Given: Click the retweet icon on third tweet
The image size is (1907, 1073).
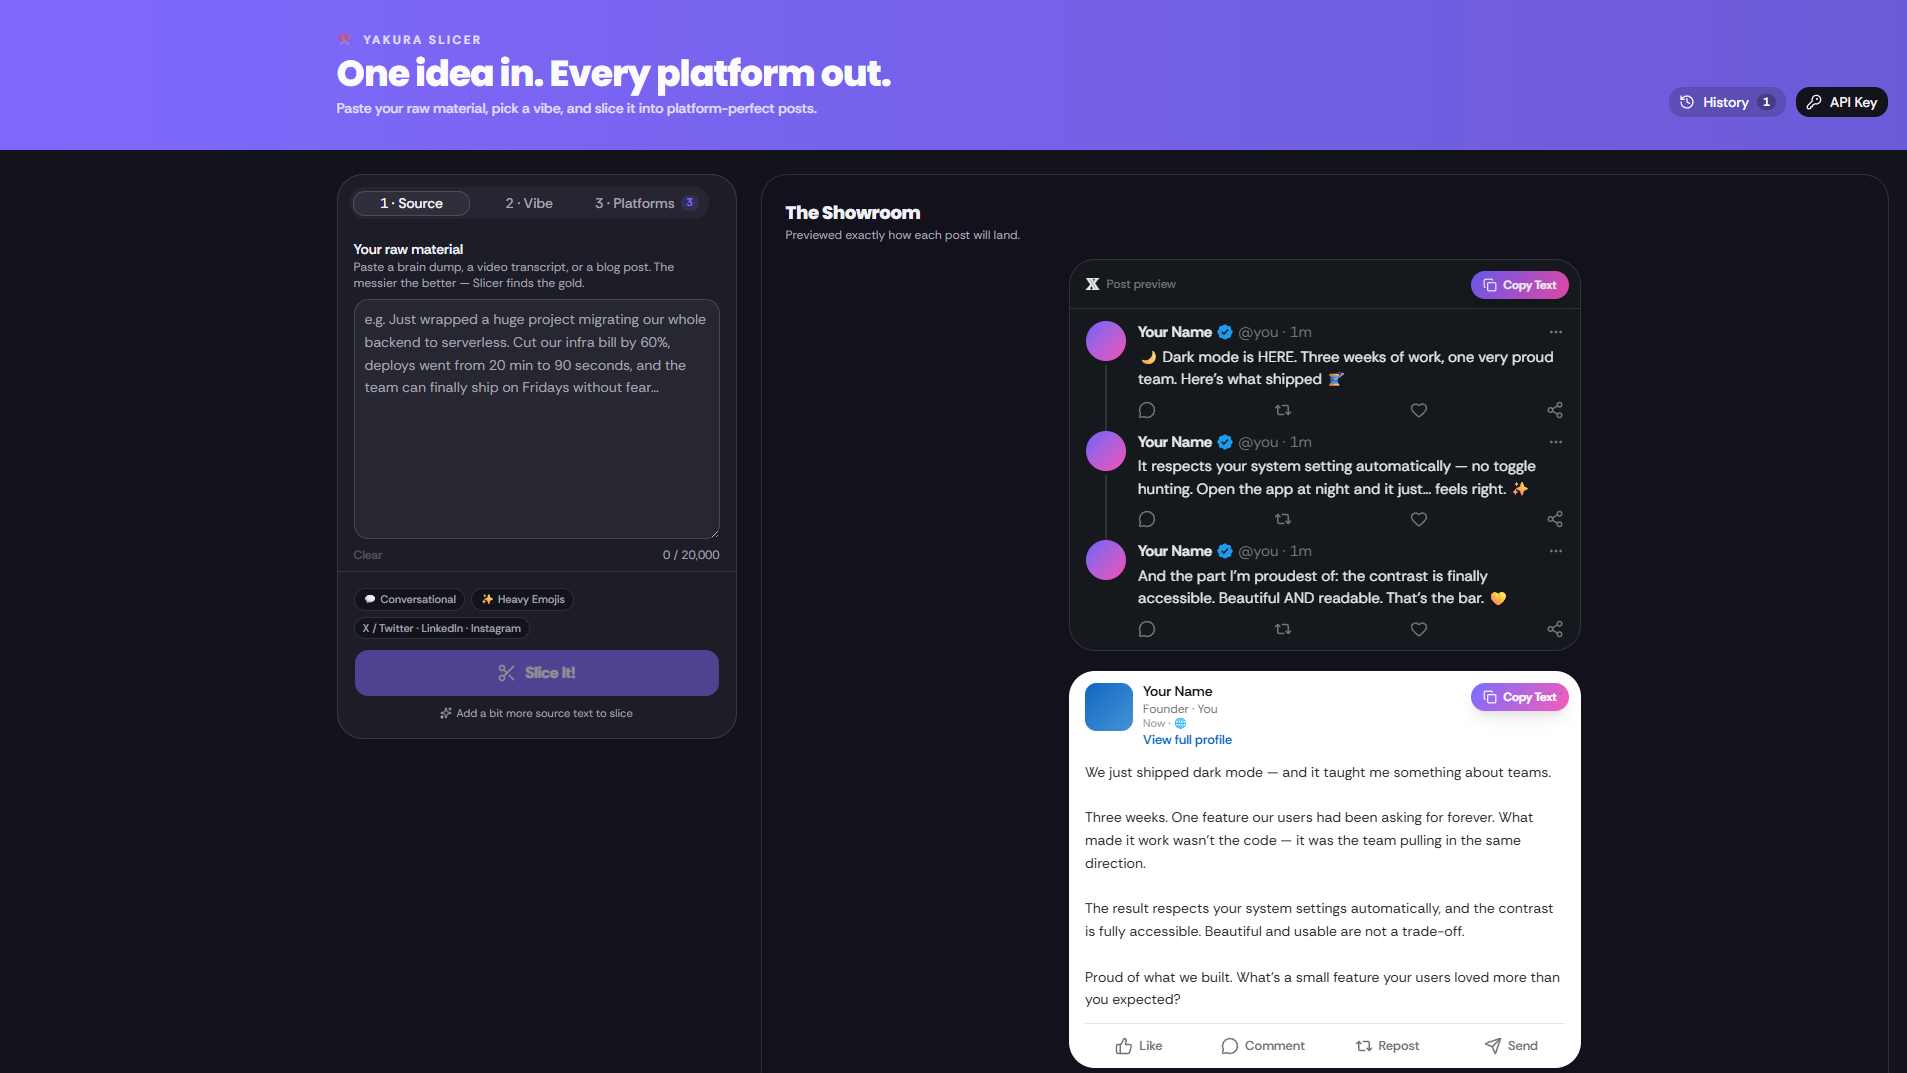Looking at the screenshot, I should [1283, 629].
